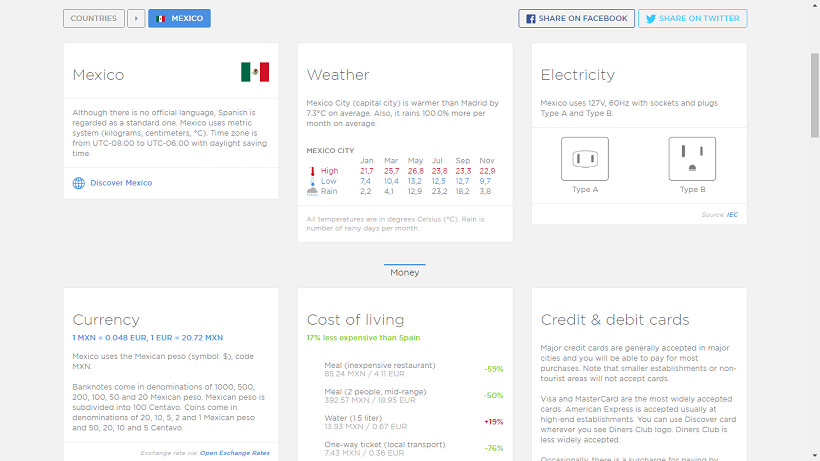
Task: Click the Twitter bird icon
Action: 649,19
